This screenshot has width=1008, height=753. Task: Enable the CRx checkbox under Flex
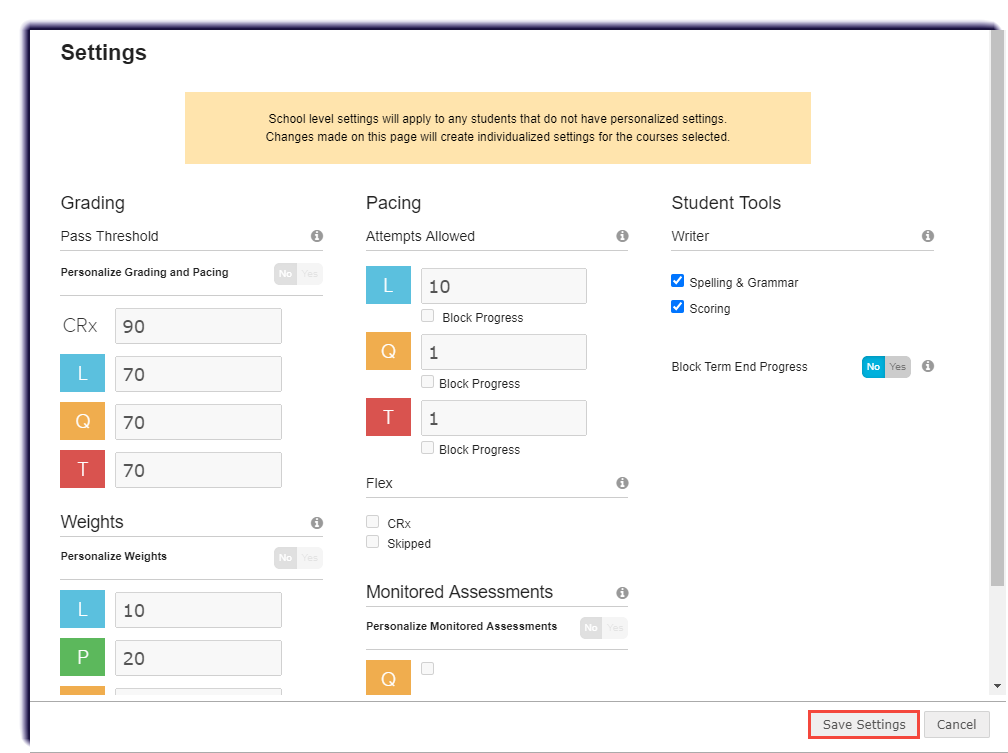[x=372, y=522]
